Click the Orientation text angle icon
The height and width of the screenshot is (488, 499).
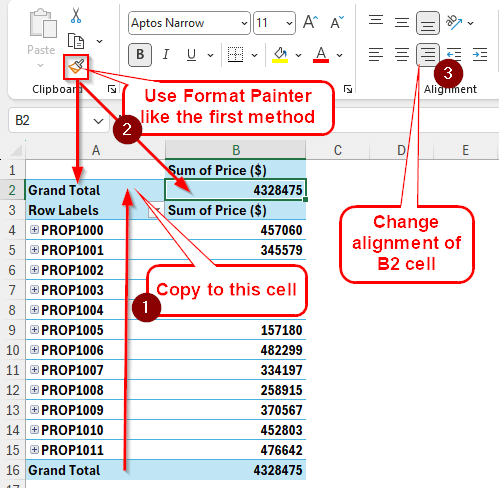click(x=454, y=23)
